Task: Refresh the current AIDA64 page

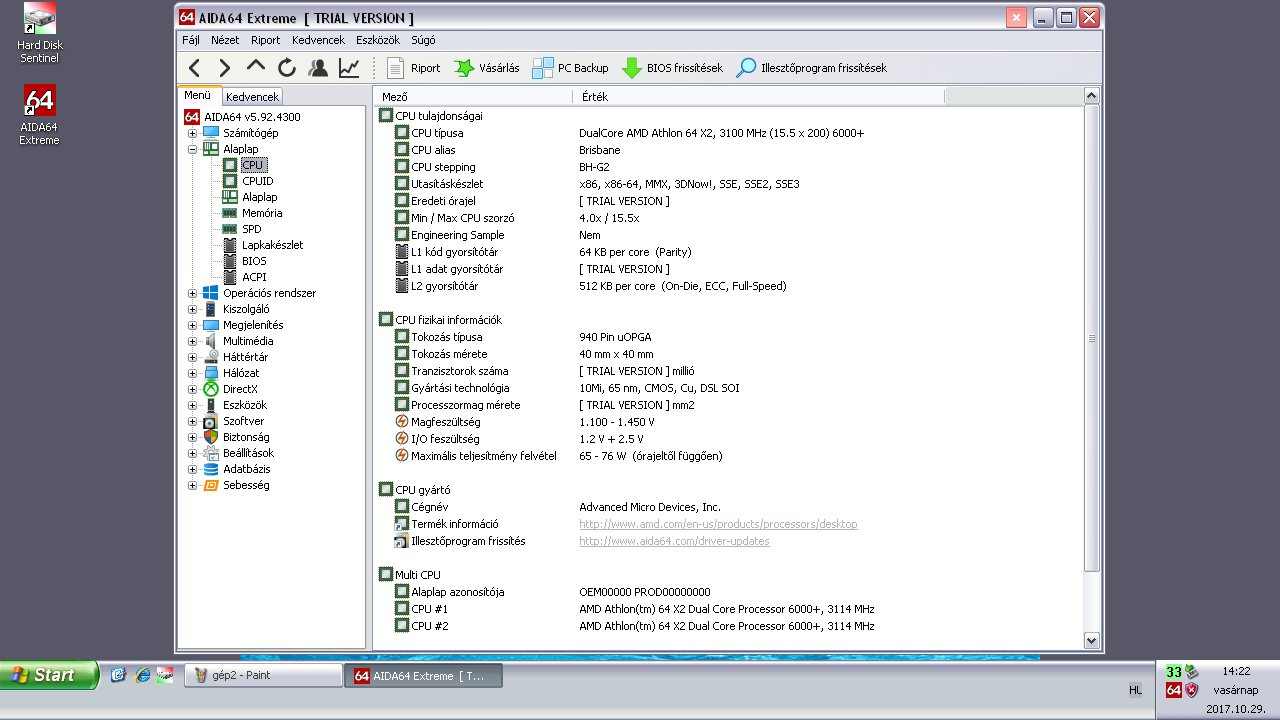Action: tap(287, 68)
